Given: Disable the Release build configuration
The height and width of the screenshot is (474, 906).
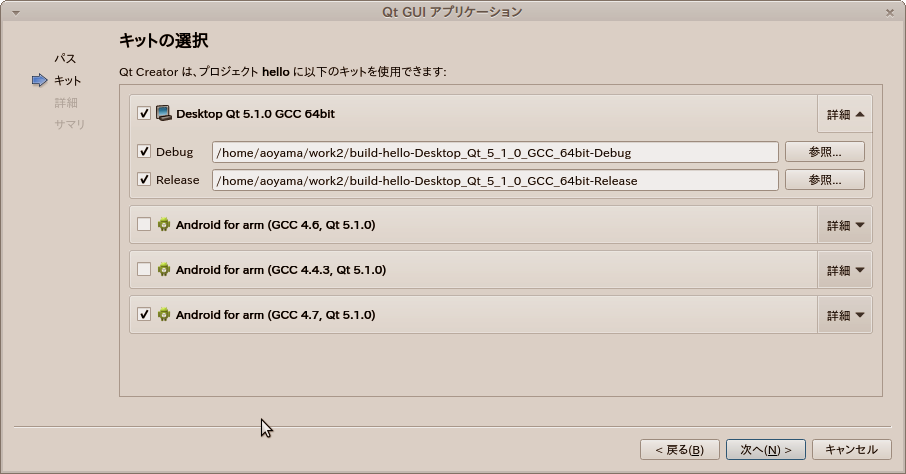Looking at the screenshot, I should tap(144, 179).
